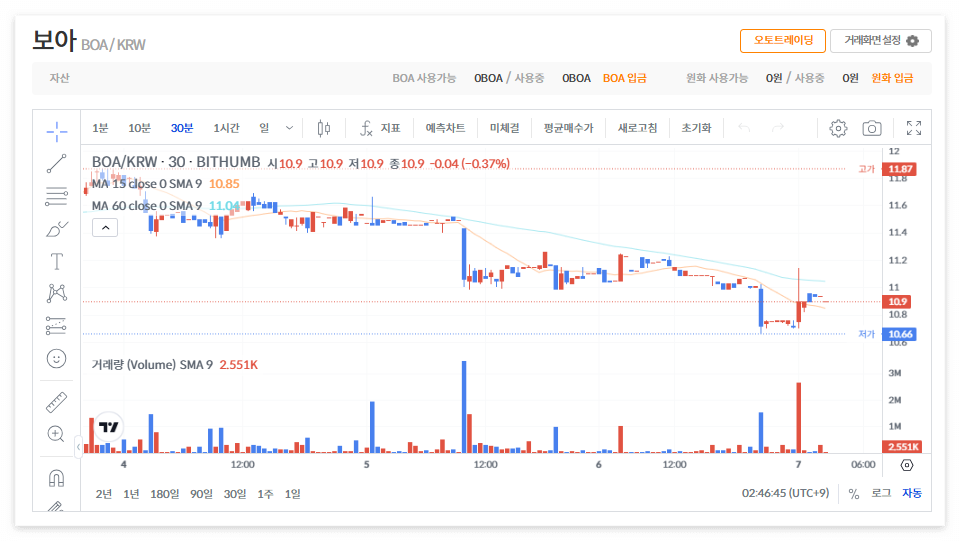Toggle 평균매수가 average buy price
Screen dimensions: 960x541
coord(568,128)
